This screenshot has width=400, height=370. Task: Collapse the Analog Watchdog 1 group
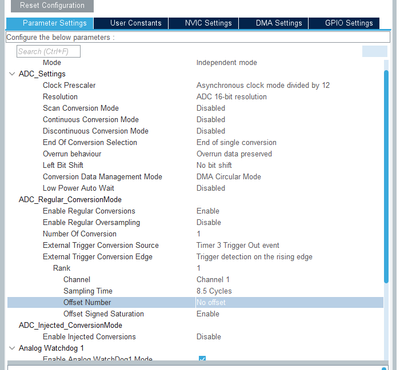tap(12, 348)
